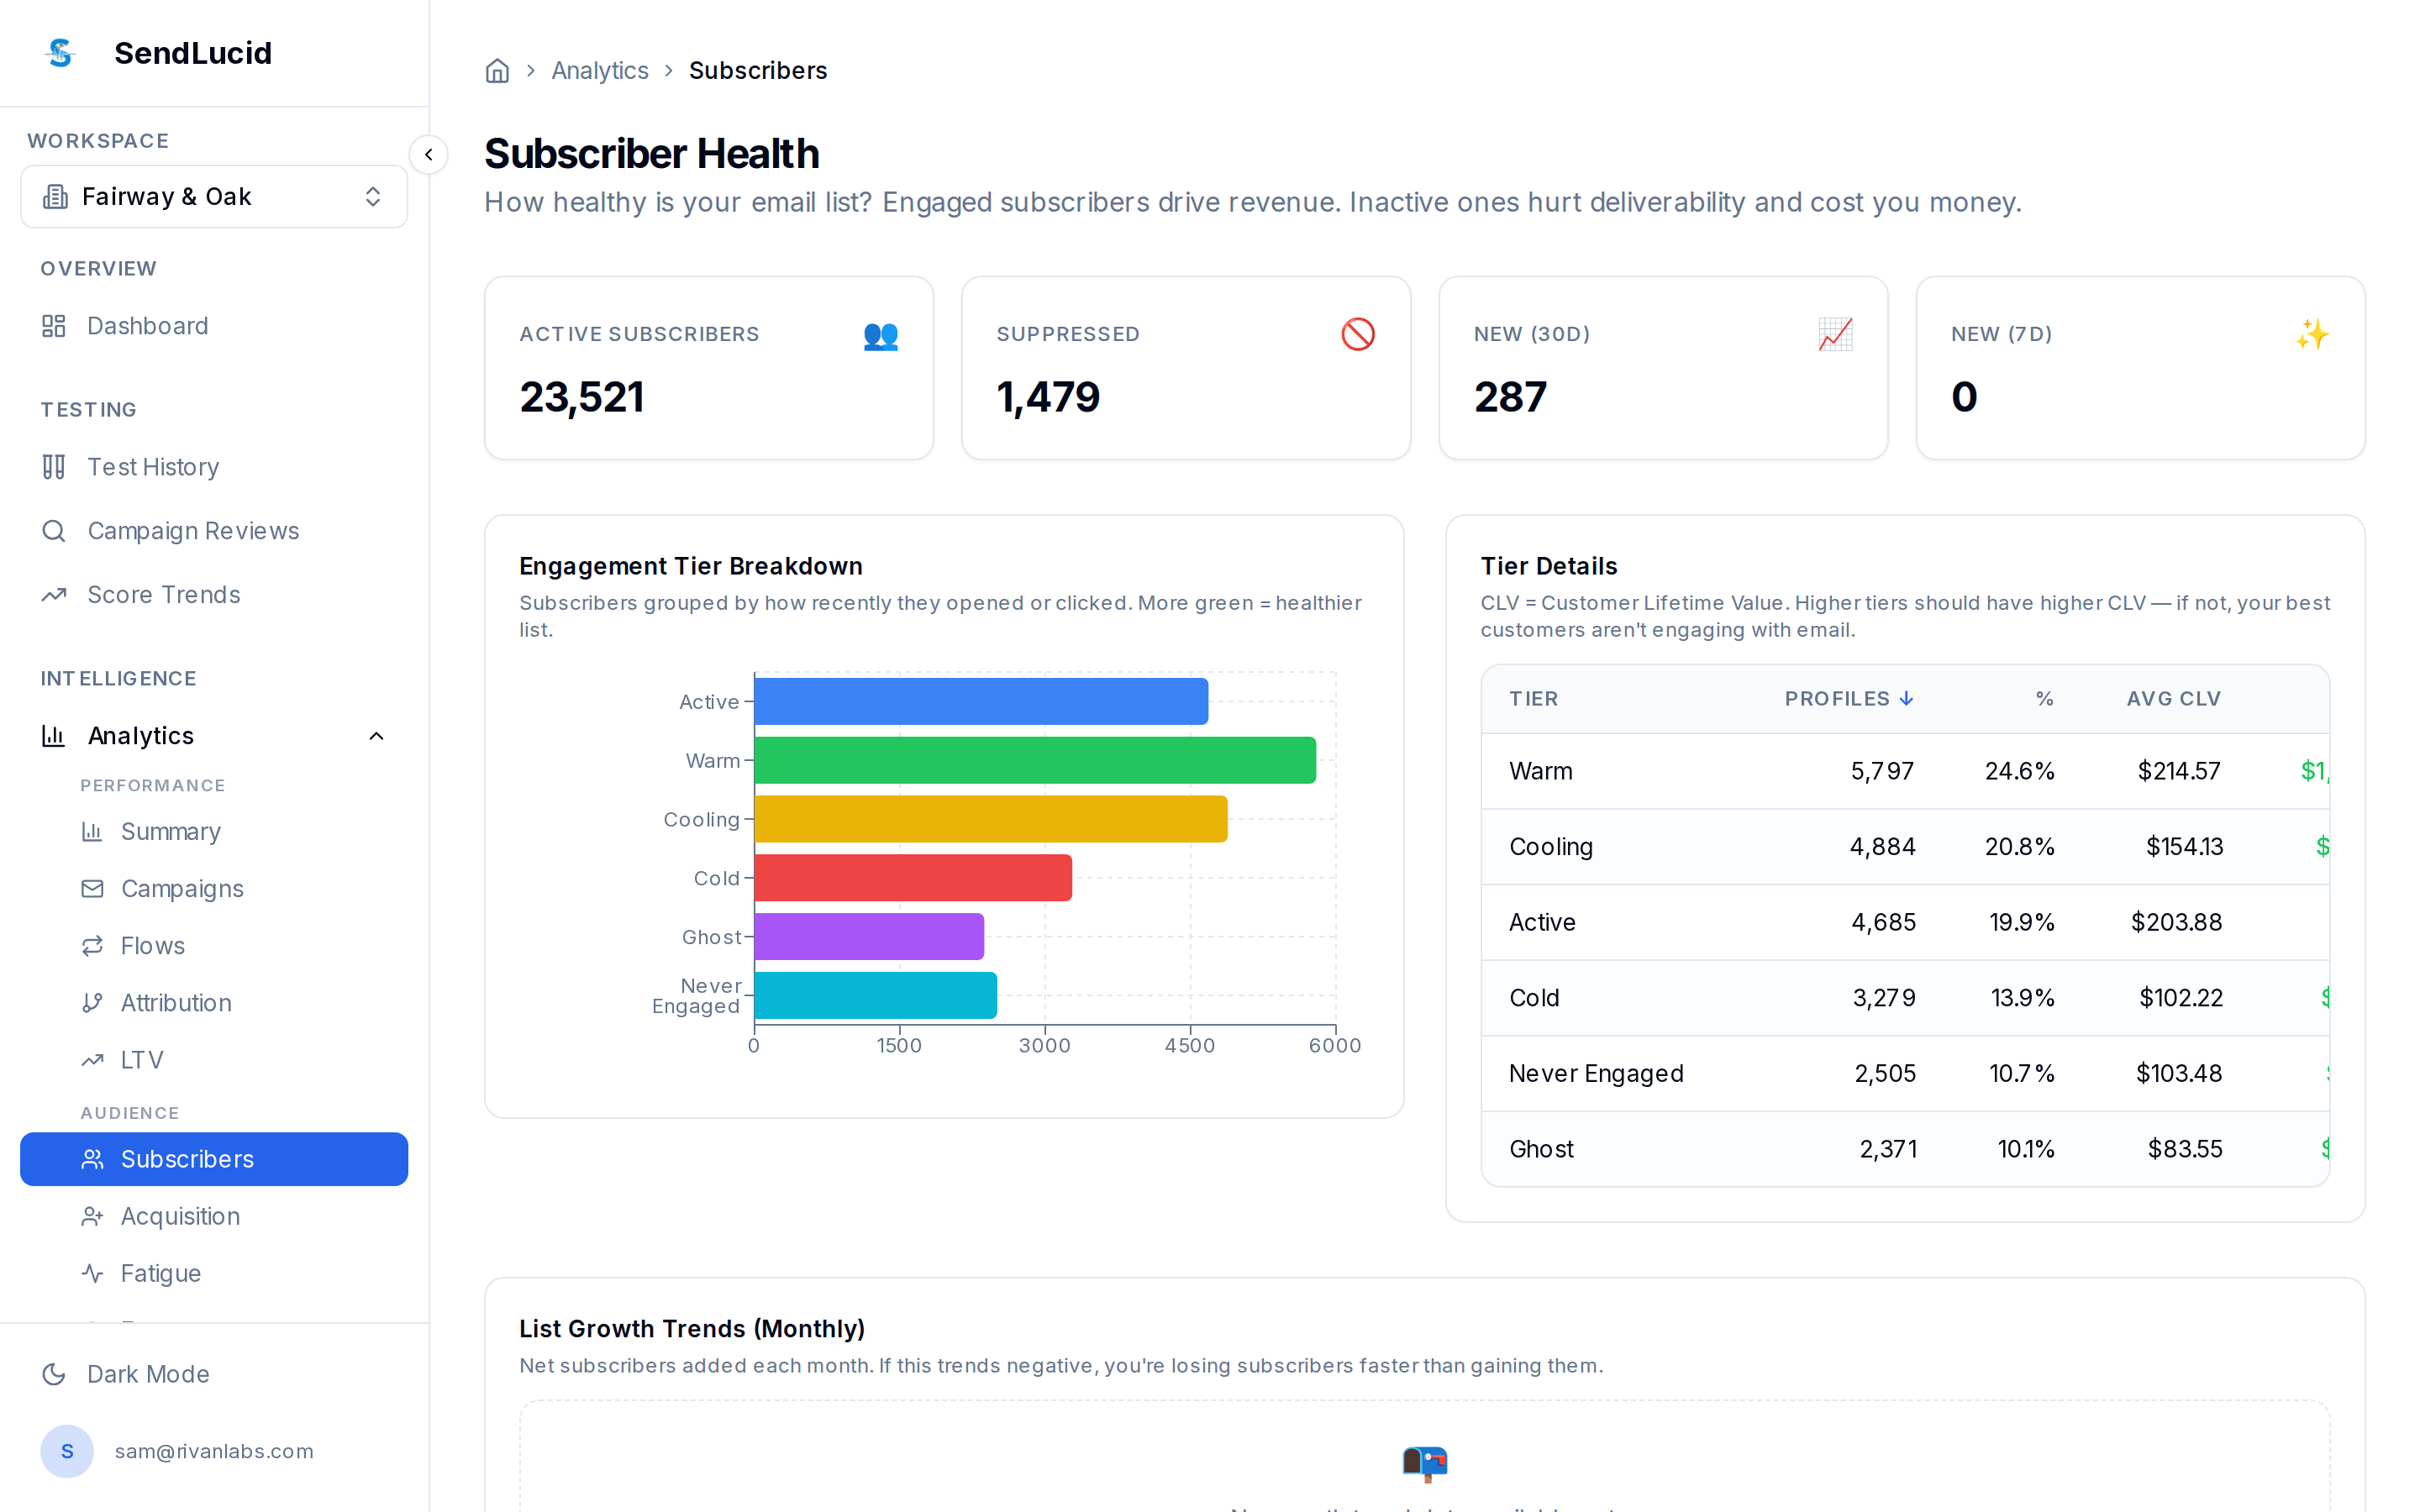Click the Cooling tier name in table

[1551, 847]
